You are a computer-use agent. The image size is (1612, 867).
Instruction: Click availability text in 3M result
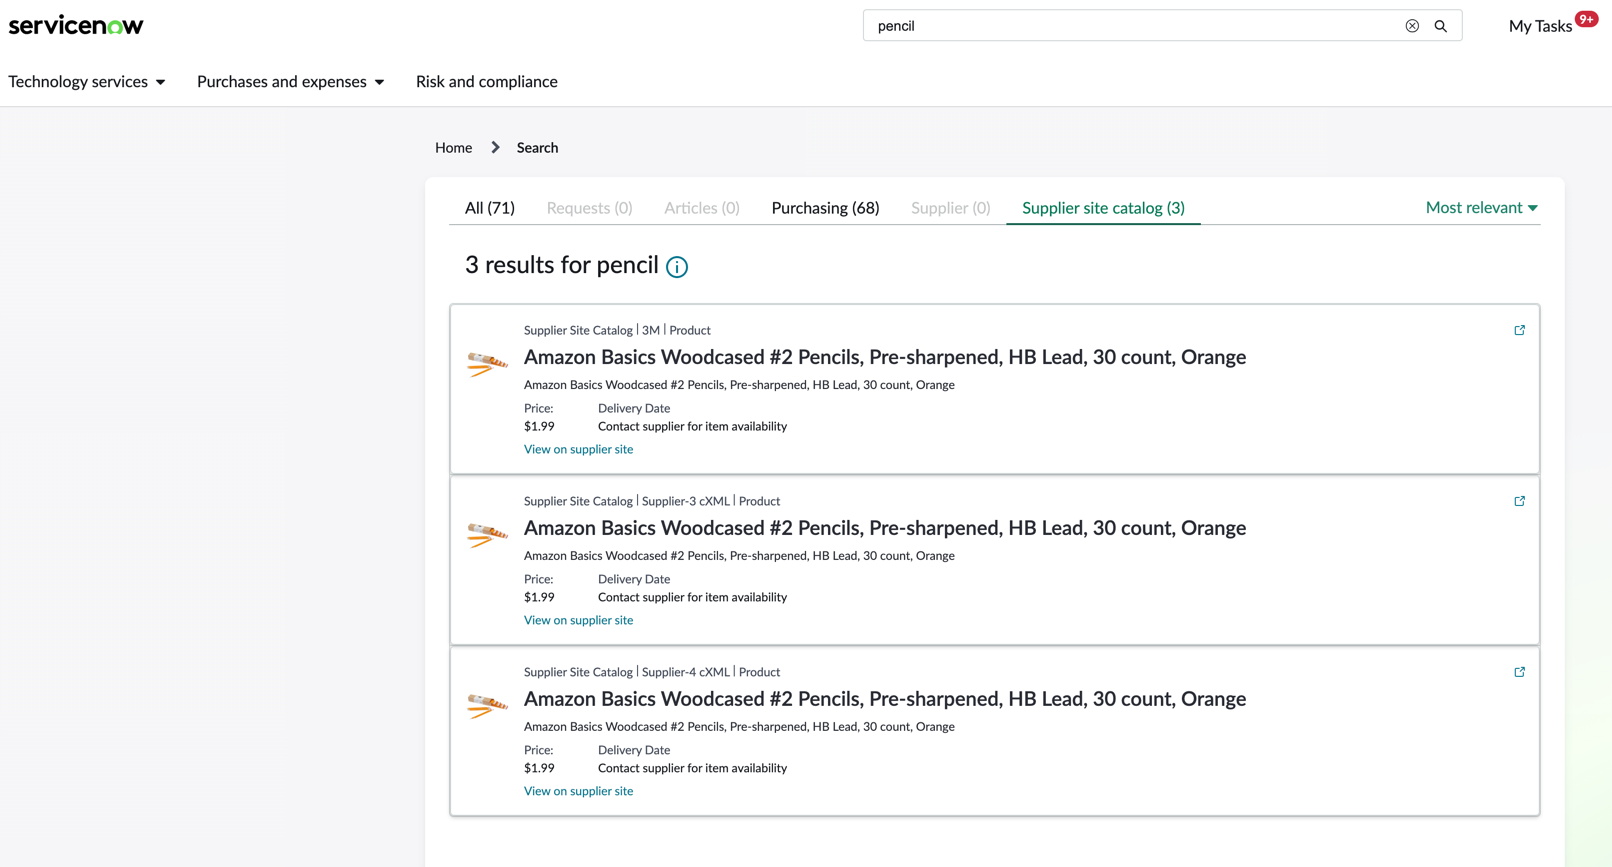[692, 426]
